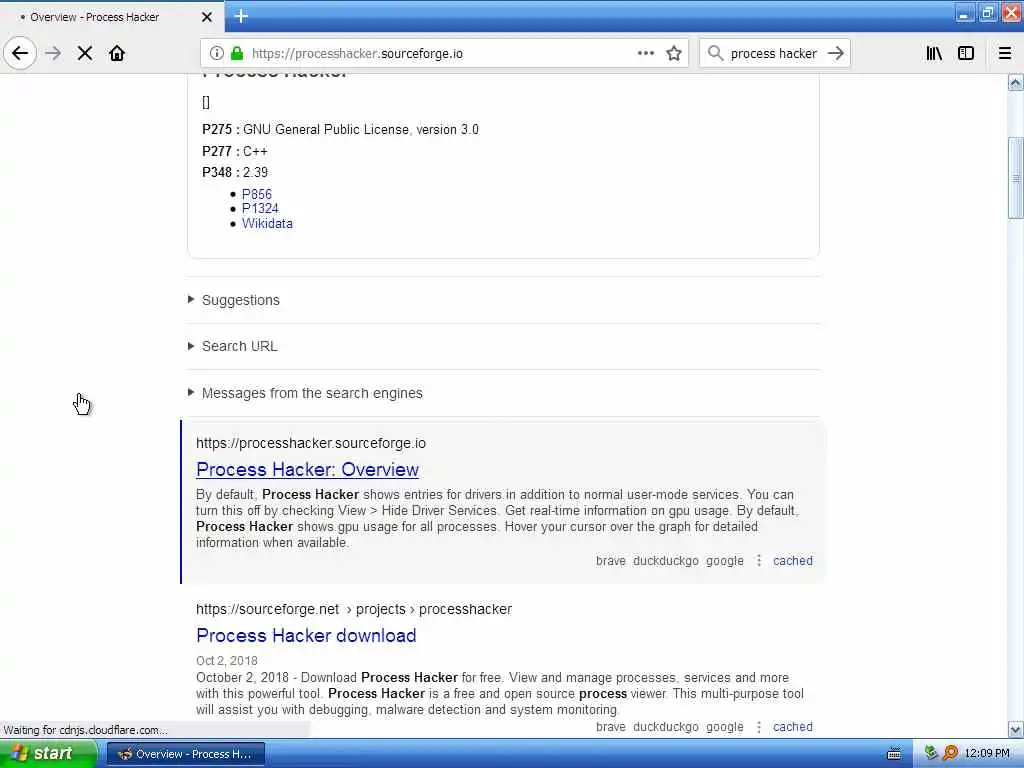Screen dimensions: 1024x768
Task: Click the vertical scrollbar thumb
Action: point(1016,178)
